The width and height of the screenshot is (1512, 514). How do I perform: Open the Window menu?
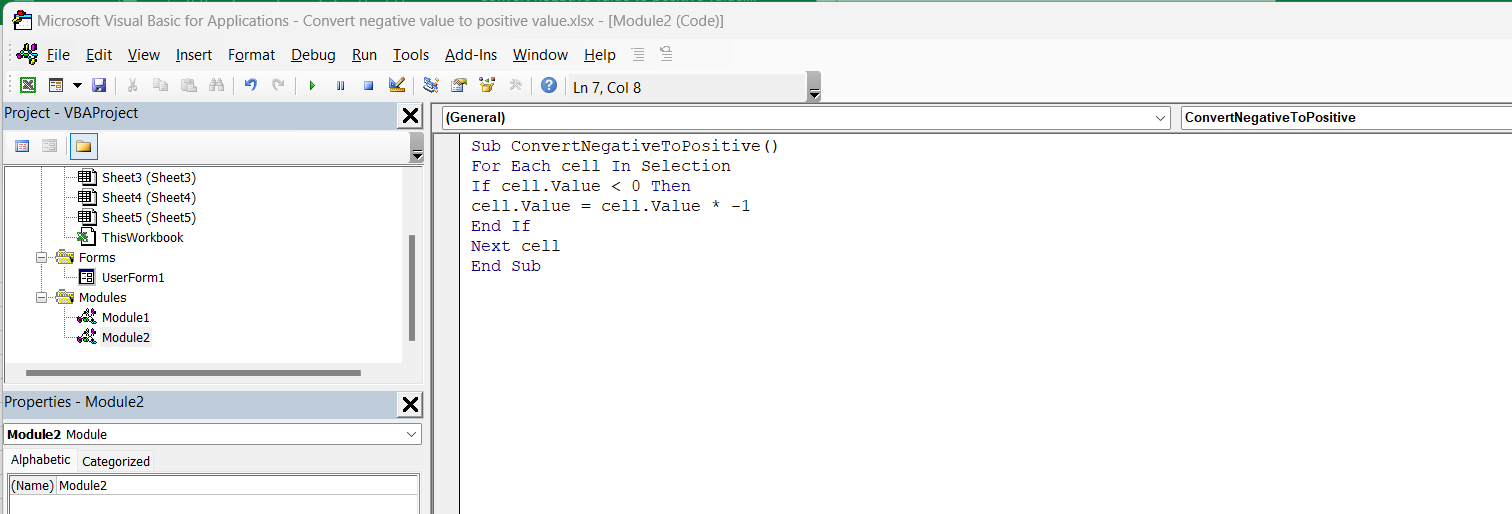[x=540, y=55]
